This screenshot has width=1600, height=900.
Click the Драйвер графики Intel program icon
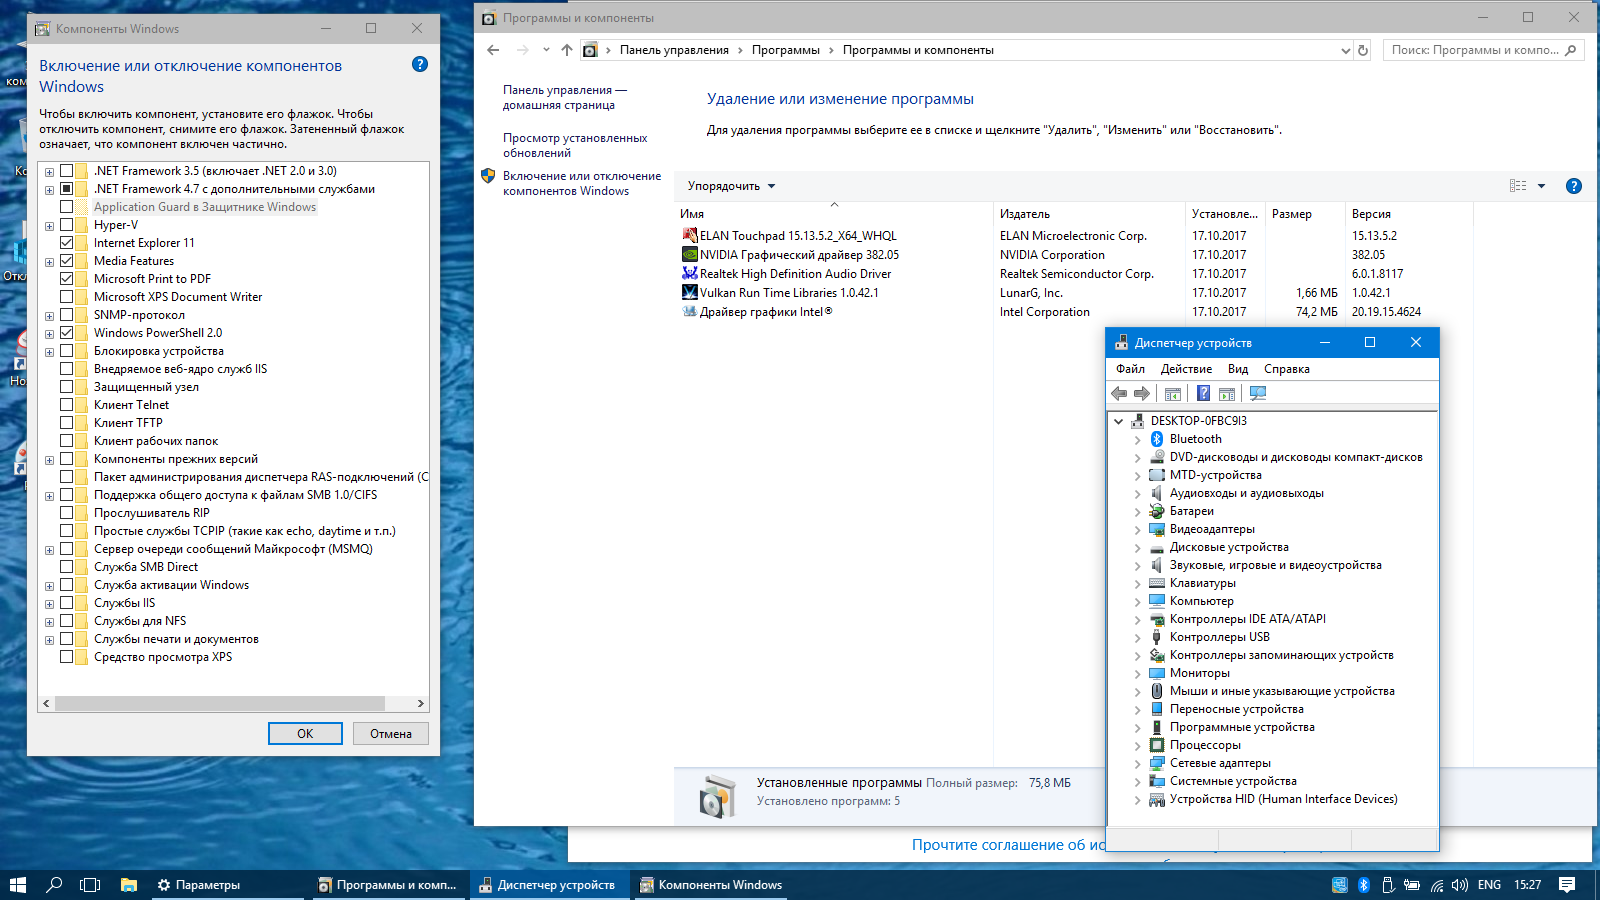point(689,312)
